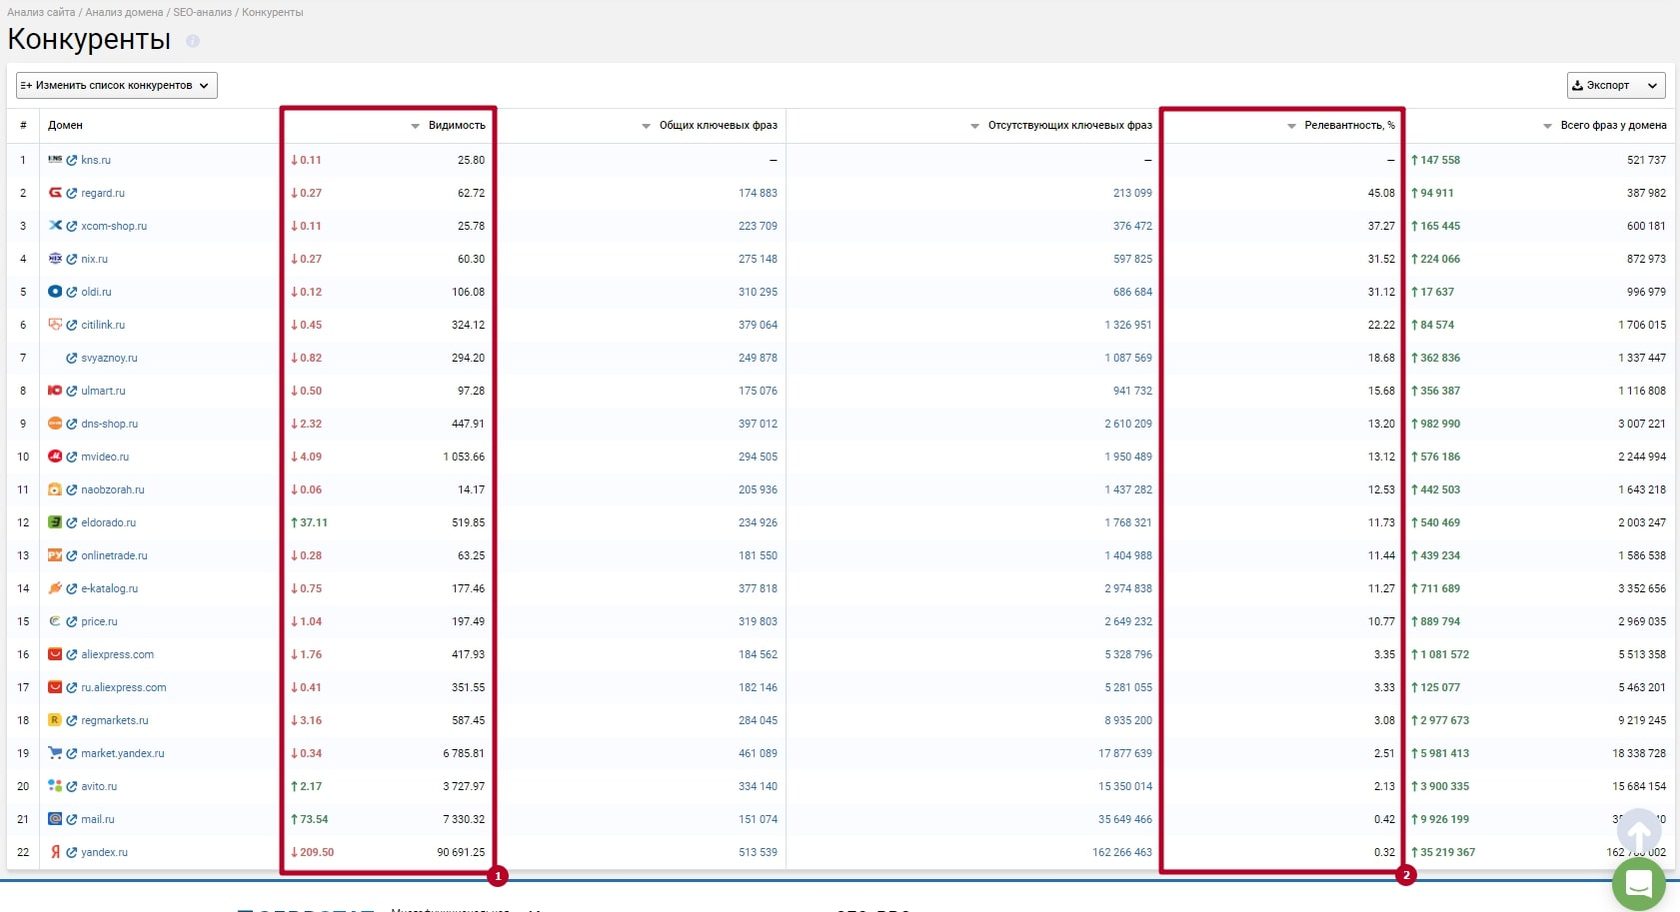Screen dimensions: 1680x912
Task: Open ru.aliexpress.com domain link
Action: point(124,688)
